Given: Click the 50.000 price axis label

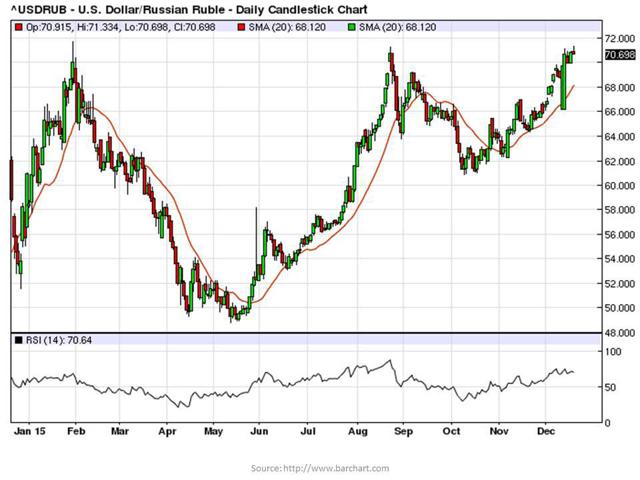Looking at the screenshot, I should (x=620, y=308).
